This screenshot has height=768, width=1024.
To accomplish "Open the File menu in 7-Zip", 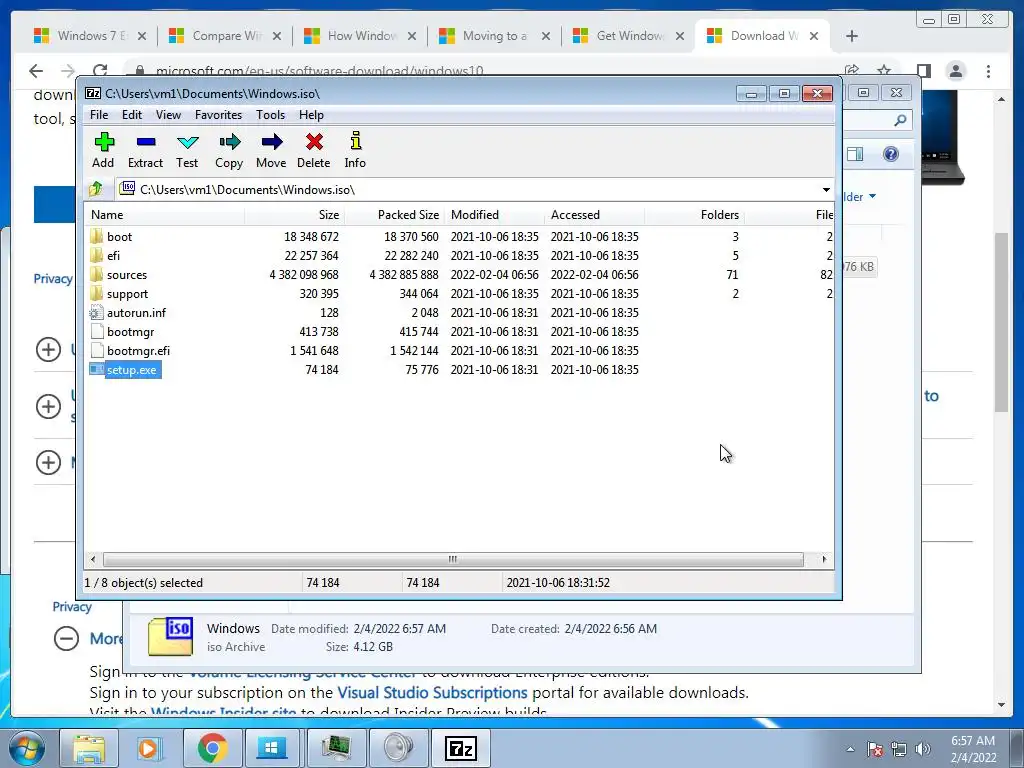I will click(99, 115).
